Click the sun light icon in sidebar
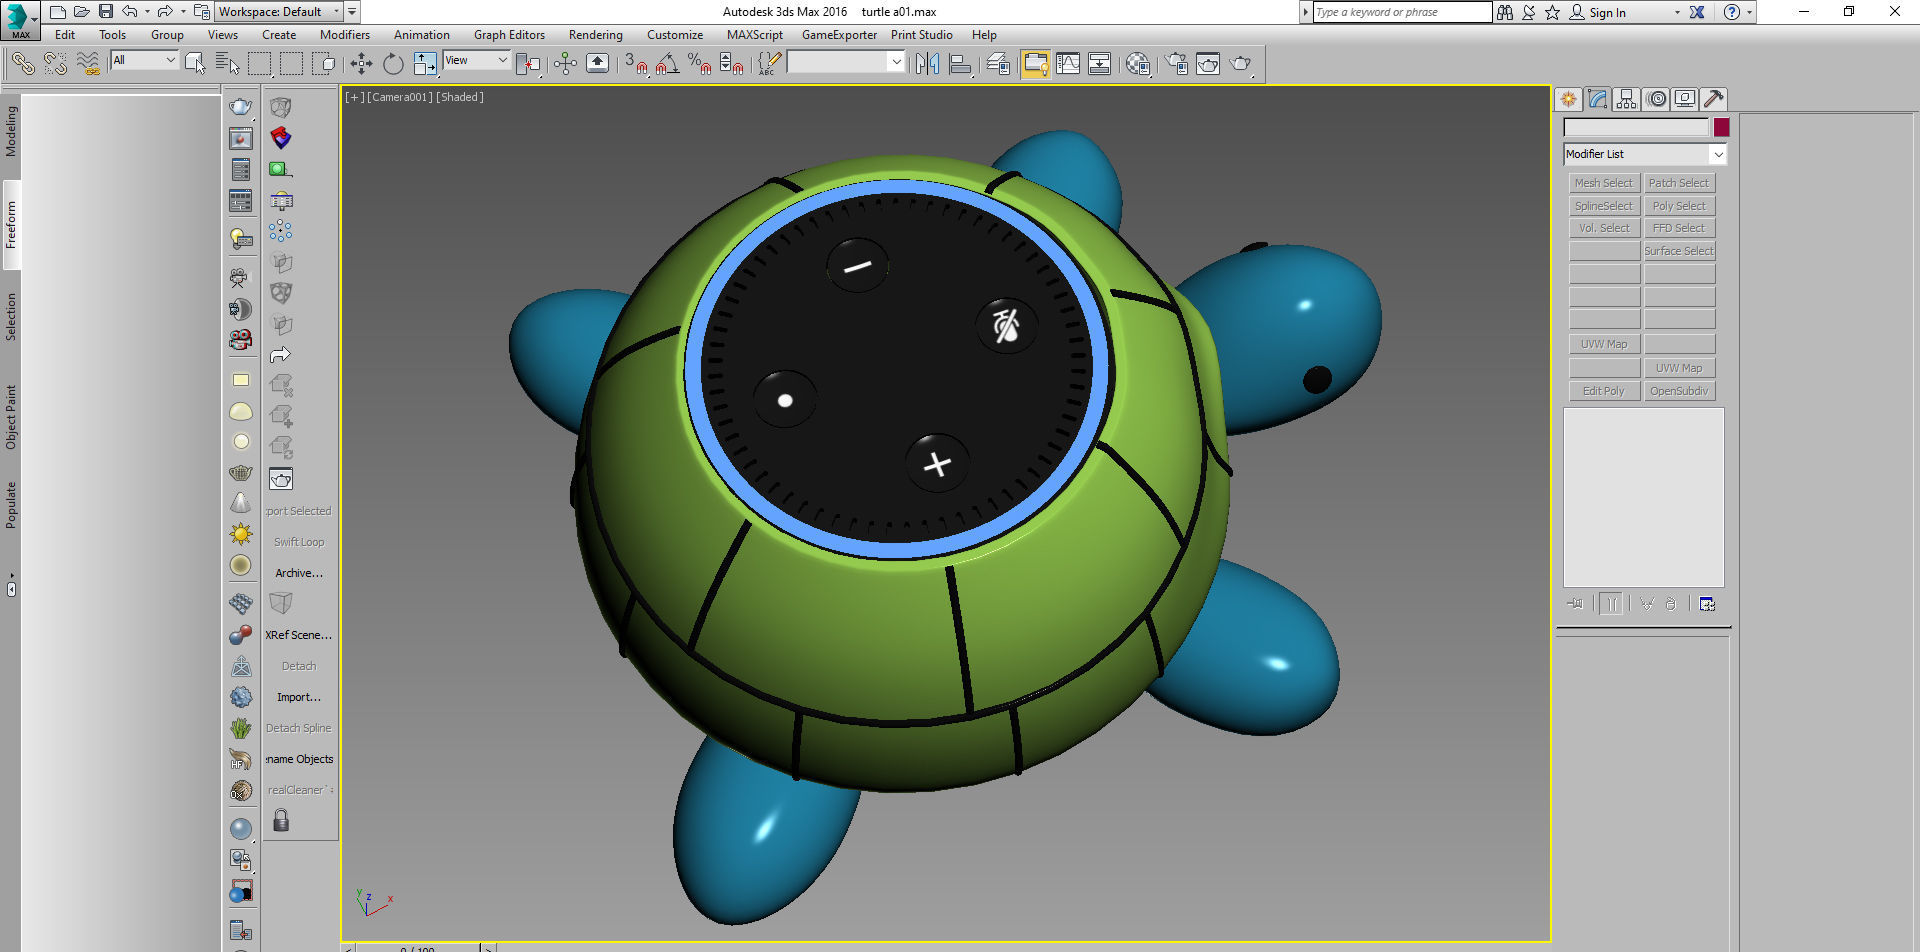This screenshot has width=1920, height=952. (x=241, y=534)
